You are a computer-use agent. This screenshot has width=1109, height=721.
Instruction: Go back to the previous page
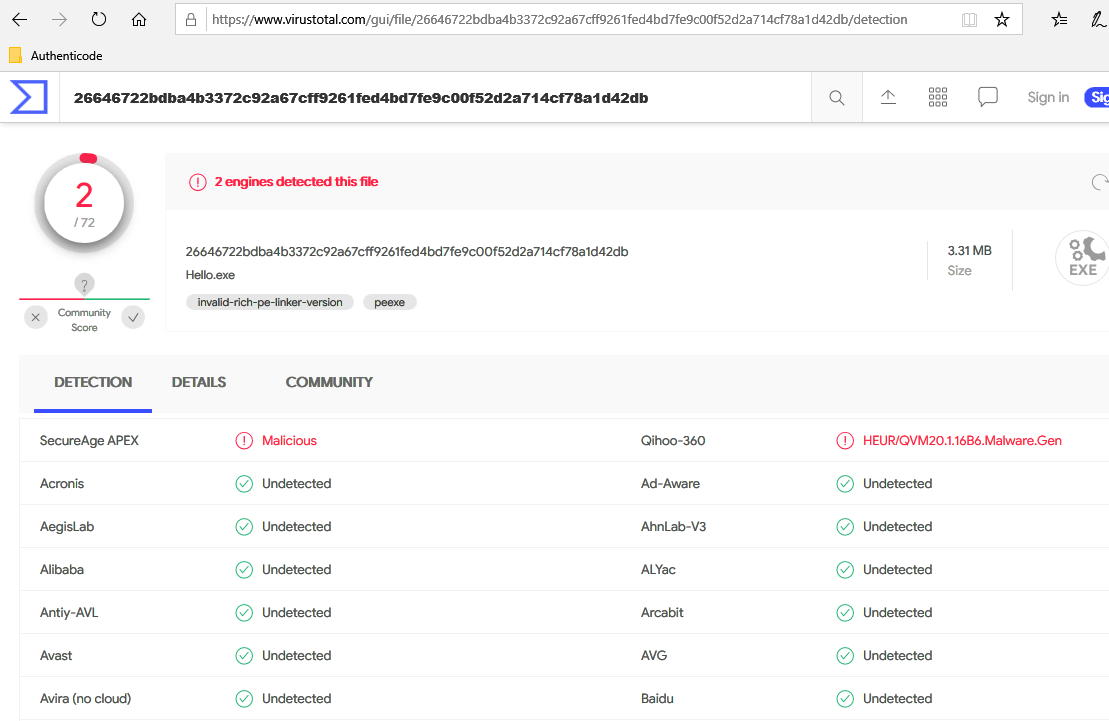tap(20, 20)
